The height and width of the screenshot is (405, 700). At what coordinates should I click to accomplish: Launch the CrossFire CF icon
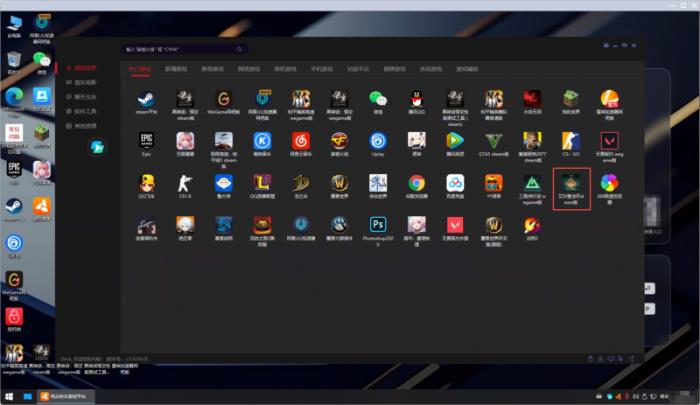pos(339,141)
